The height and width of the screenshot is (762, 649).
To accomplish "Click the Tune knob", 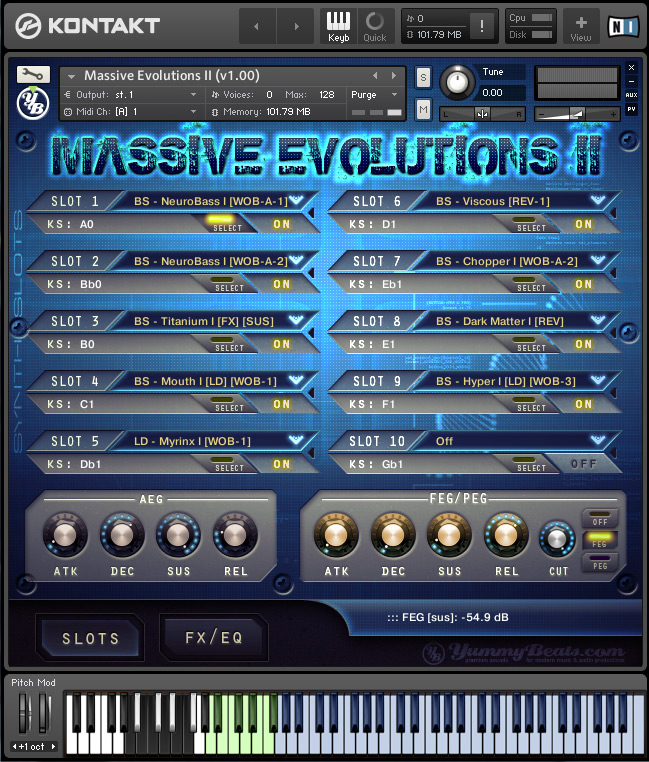I will coord(457,83).
